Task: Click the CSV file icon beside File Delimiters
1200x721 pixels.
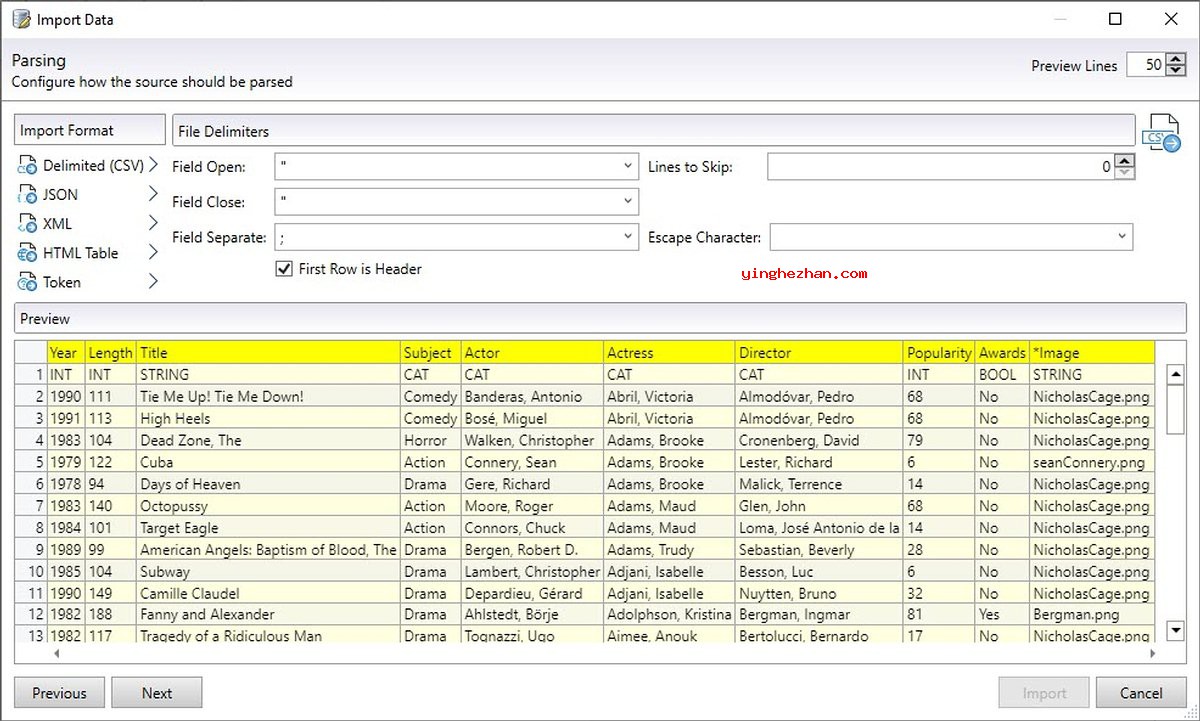Action: pyautogui.click(x=1162, y=134)
